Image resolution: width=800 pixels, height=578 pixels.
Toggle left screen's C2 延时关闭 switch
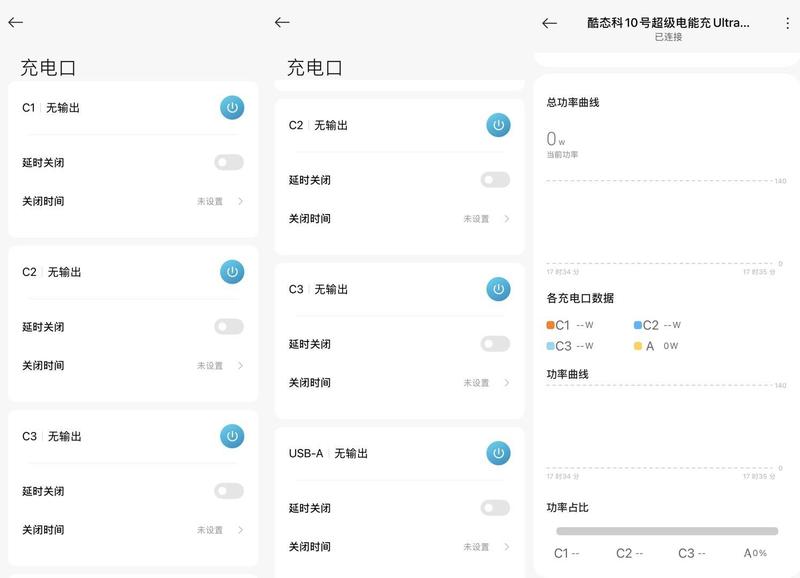point(229,326)
